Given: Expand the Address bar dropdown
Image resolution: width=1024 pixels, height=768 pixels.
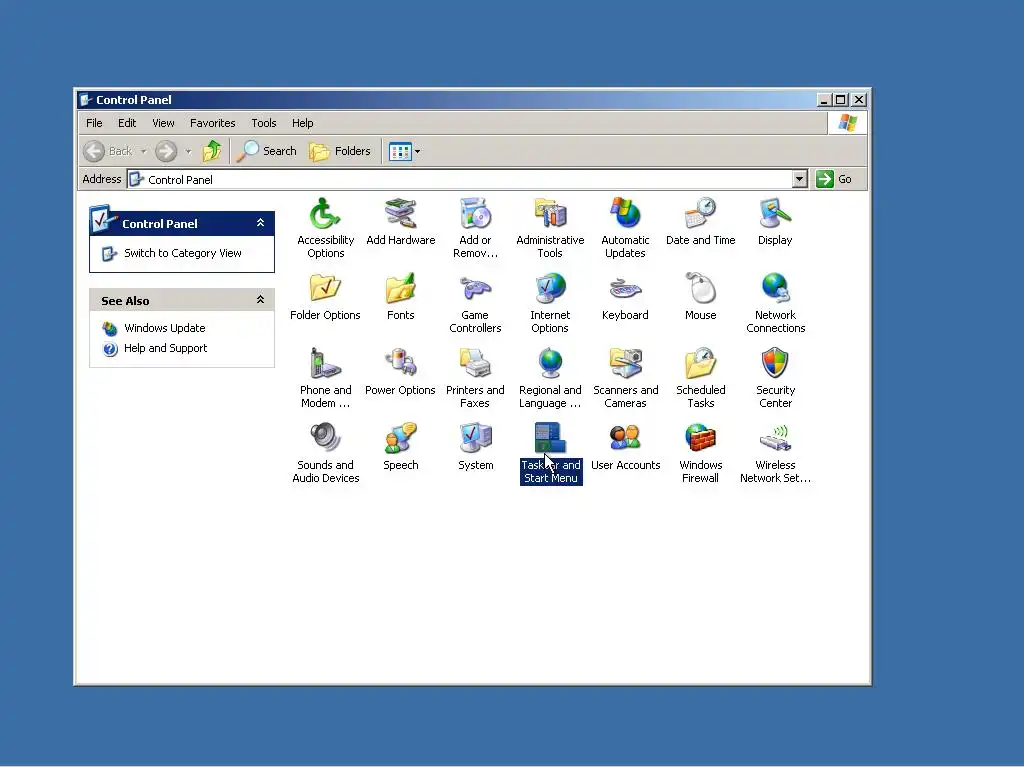Looking at the screenshot, I should click(799, 179).
